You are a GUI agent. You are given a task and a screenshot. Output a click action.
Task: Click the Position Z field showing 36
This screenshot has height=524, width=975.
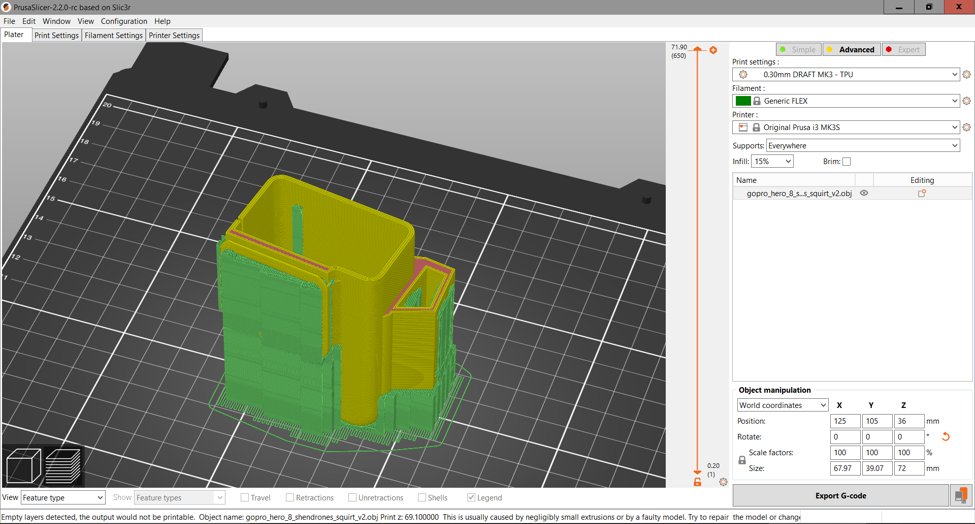tap(909, 421)
